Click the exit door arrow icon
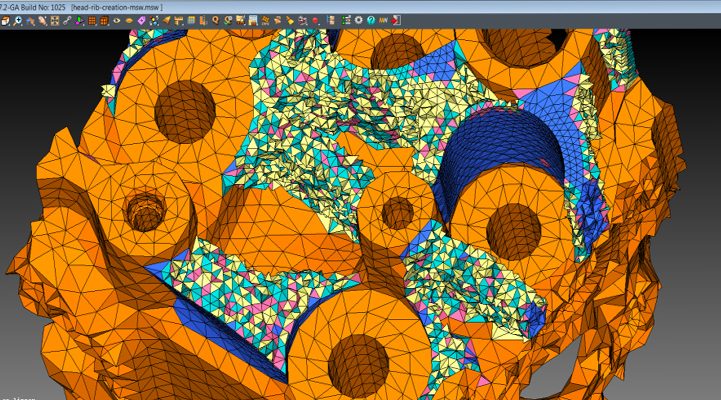 [397, 20]
